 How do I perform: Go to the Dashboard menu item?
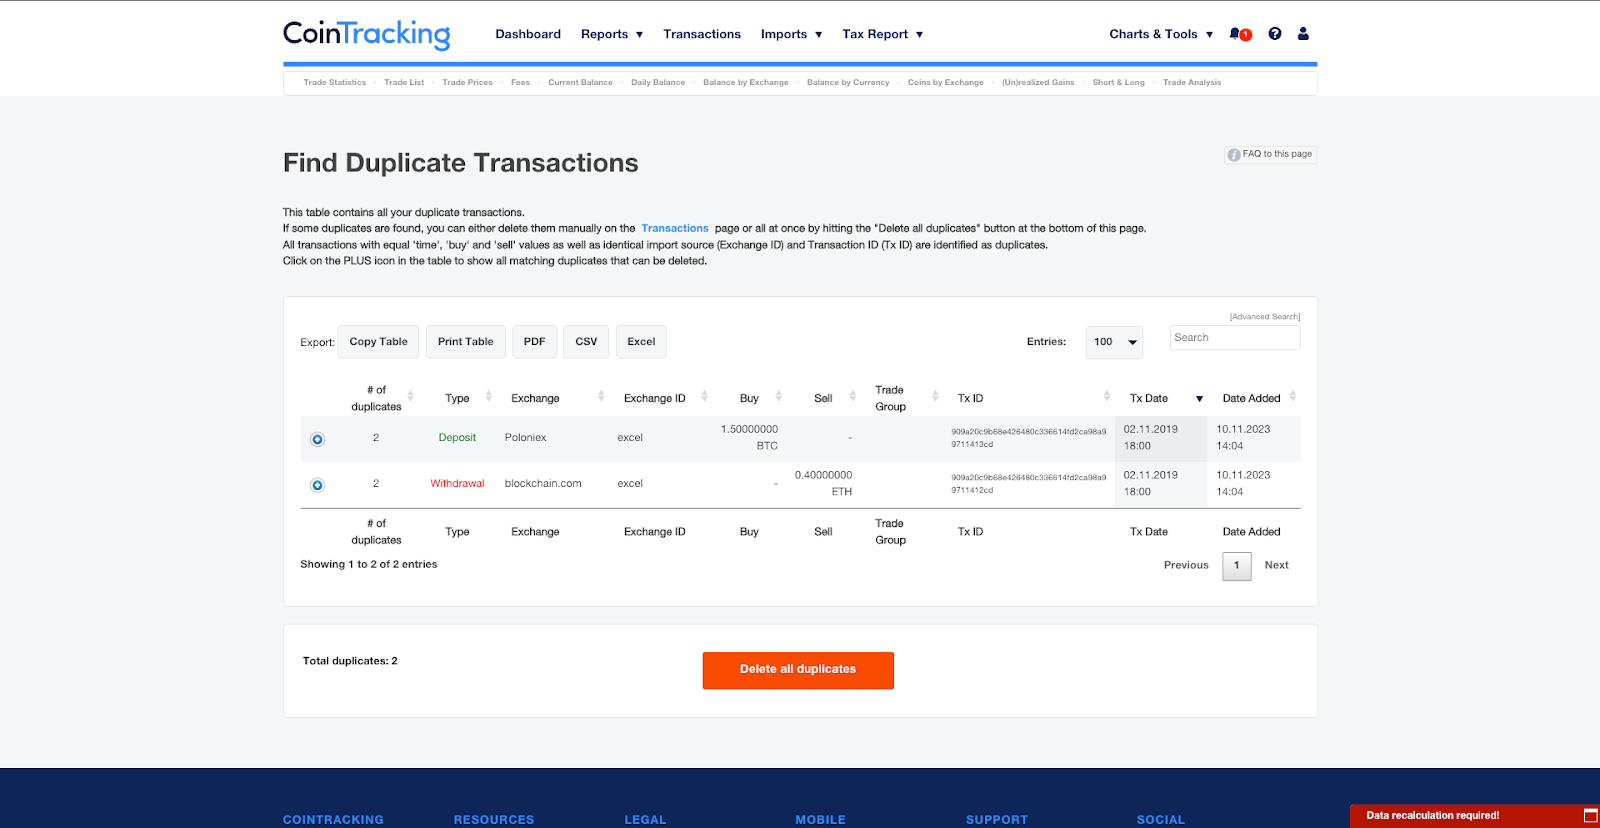coord(528,34)
